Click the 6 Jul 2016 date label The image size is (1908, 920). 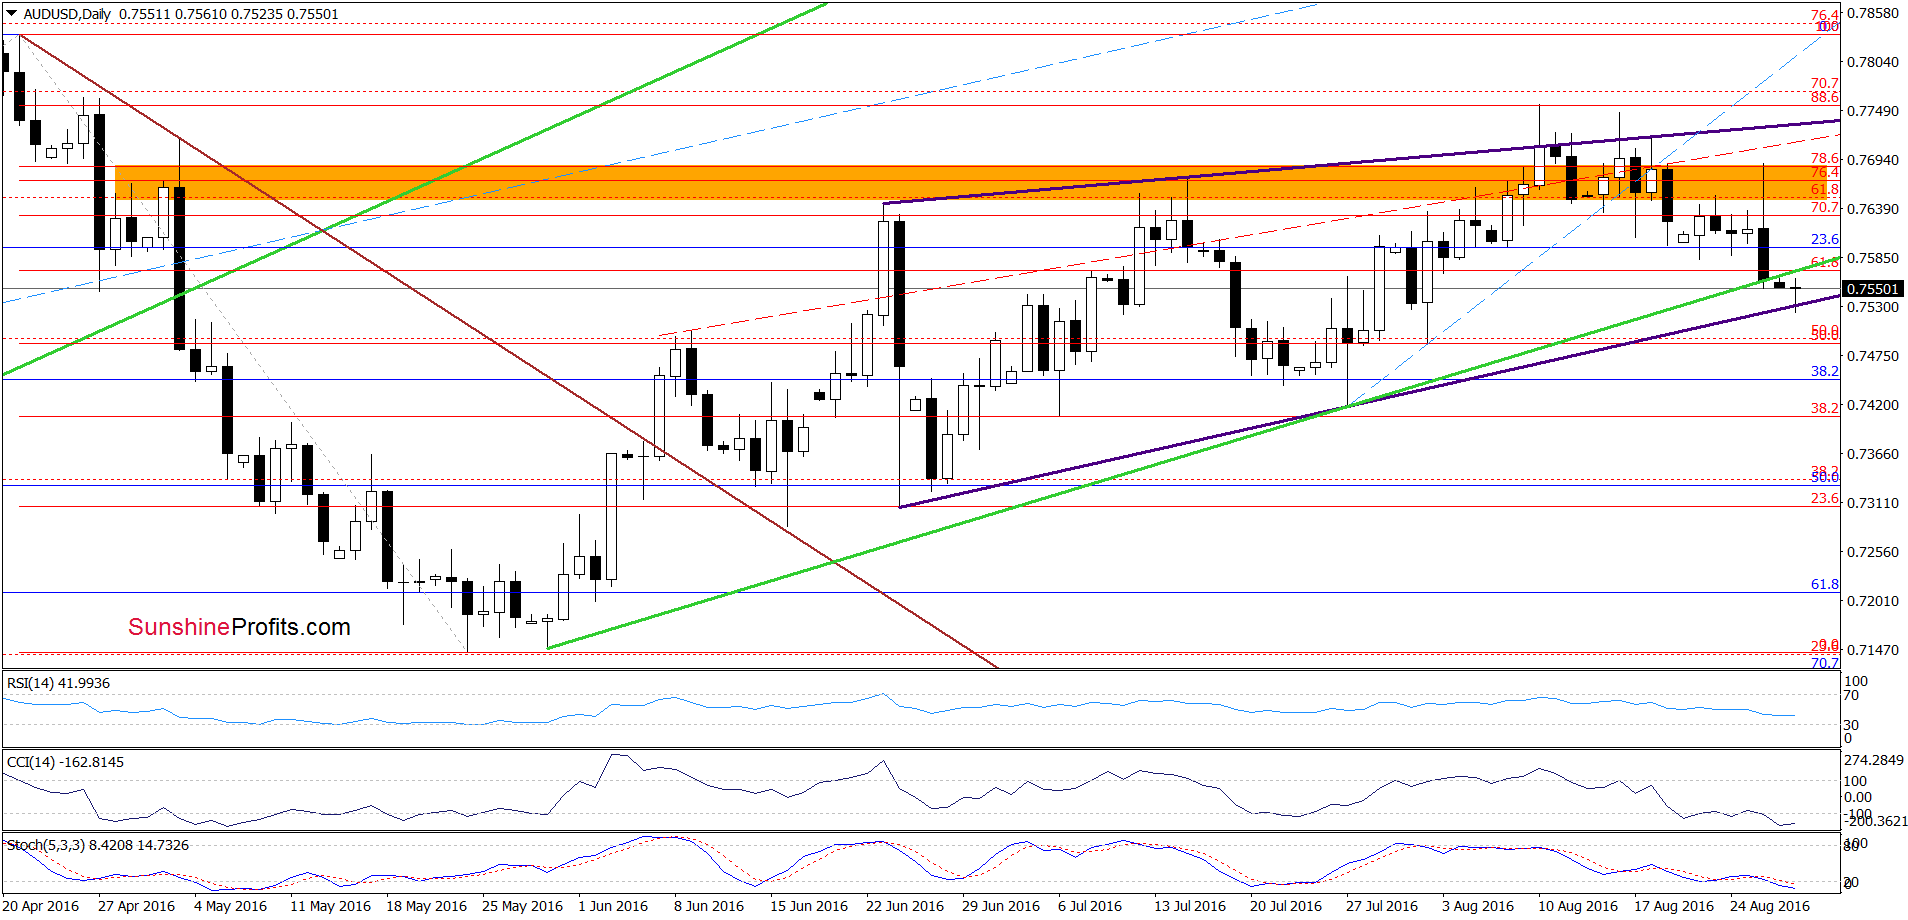click(x=1090, y=906)
